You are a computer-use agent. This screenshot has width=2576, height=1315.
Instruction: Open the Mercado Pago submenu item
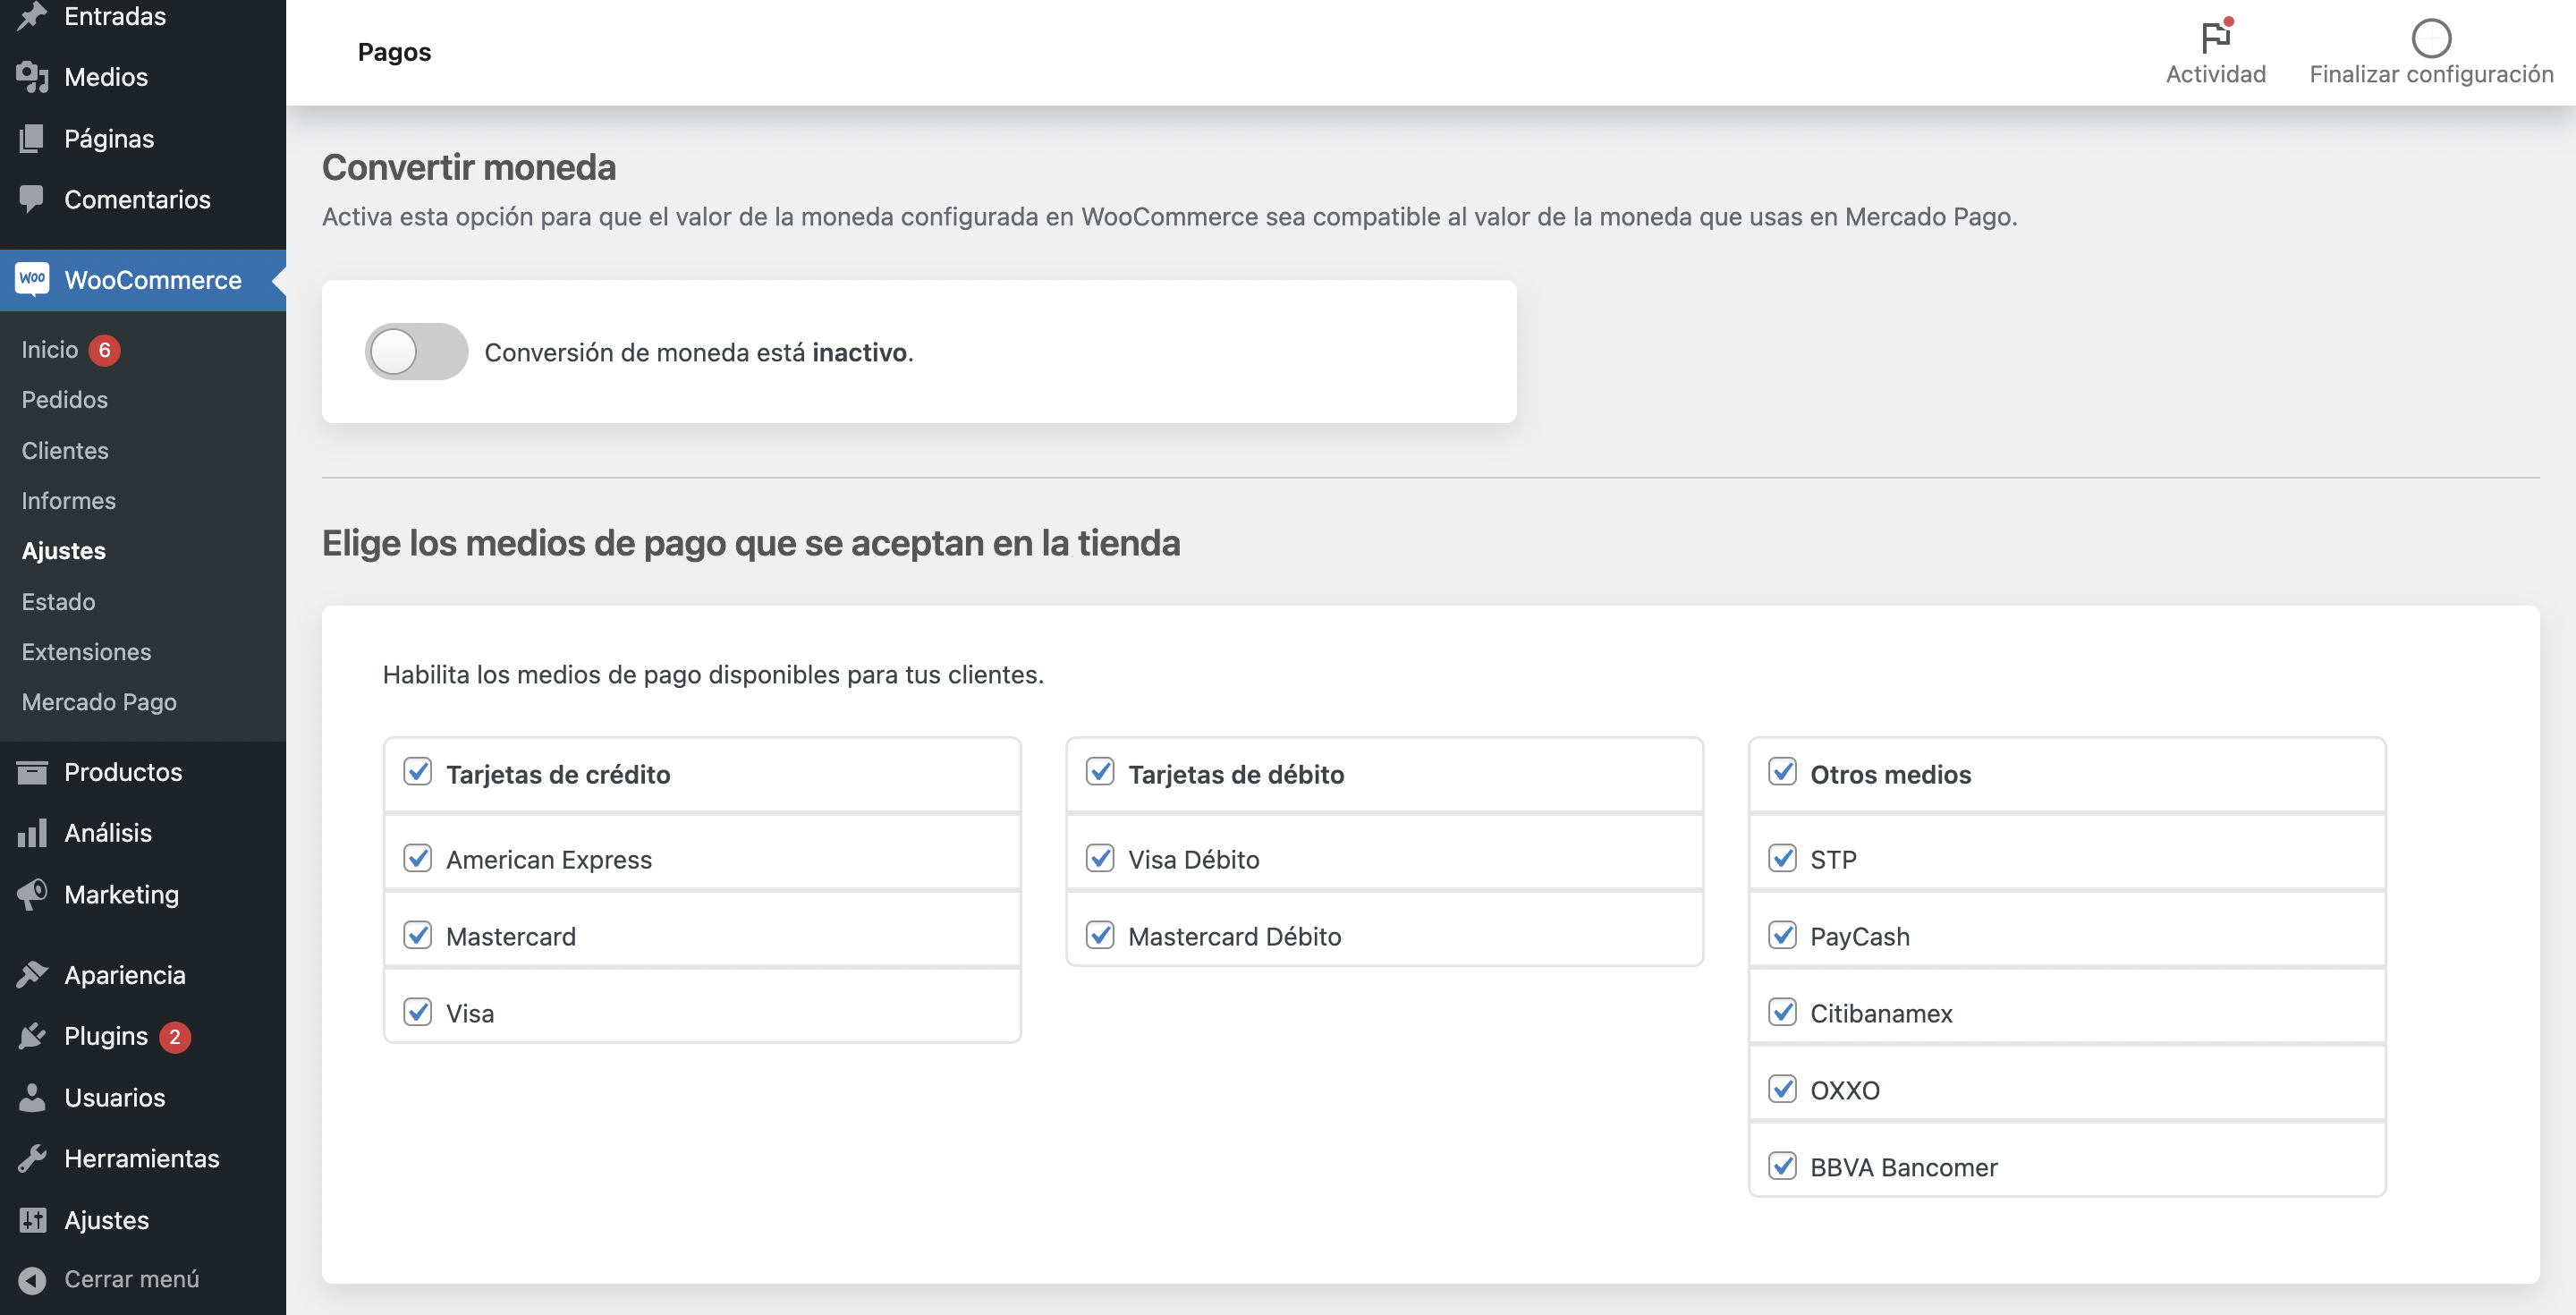(99, 702)
